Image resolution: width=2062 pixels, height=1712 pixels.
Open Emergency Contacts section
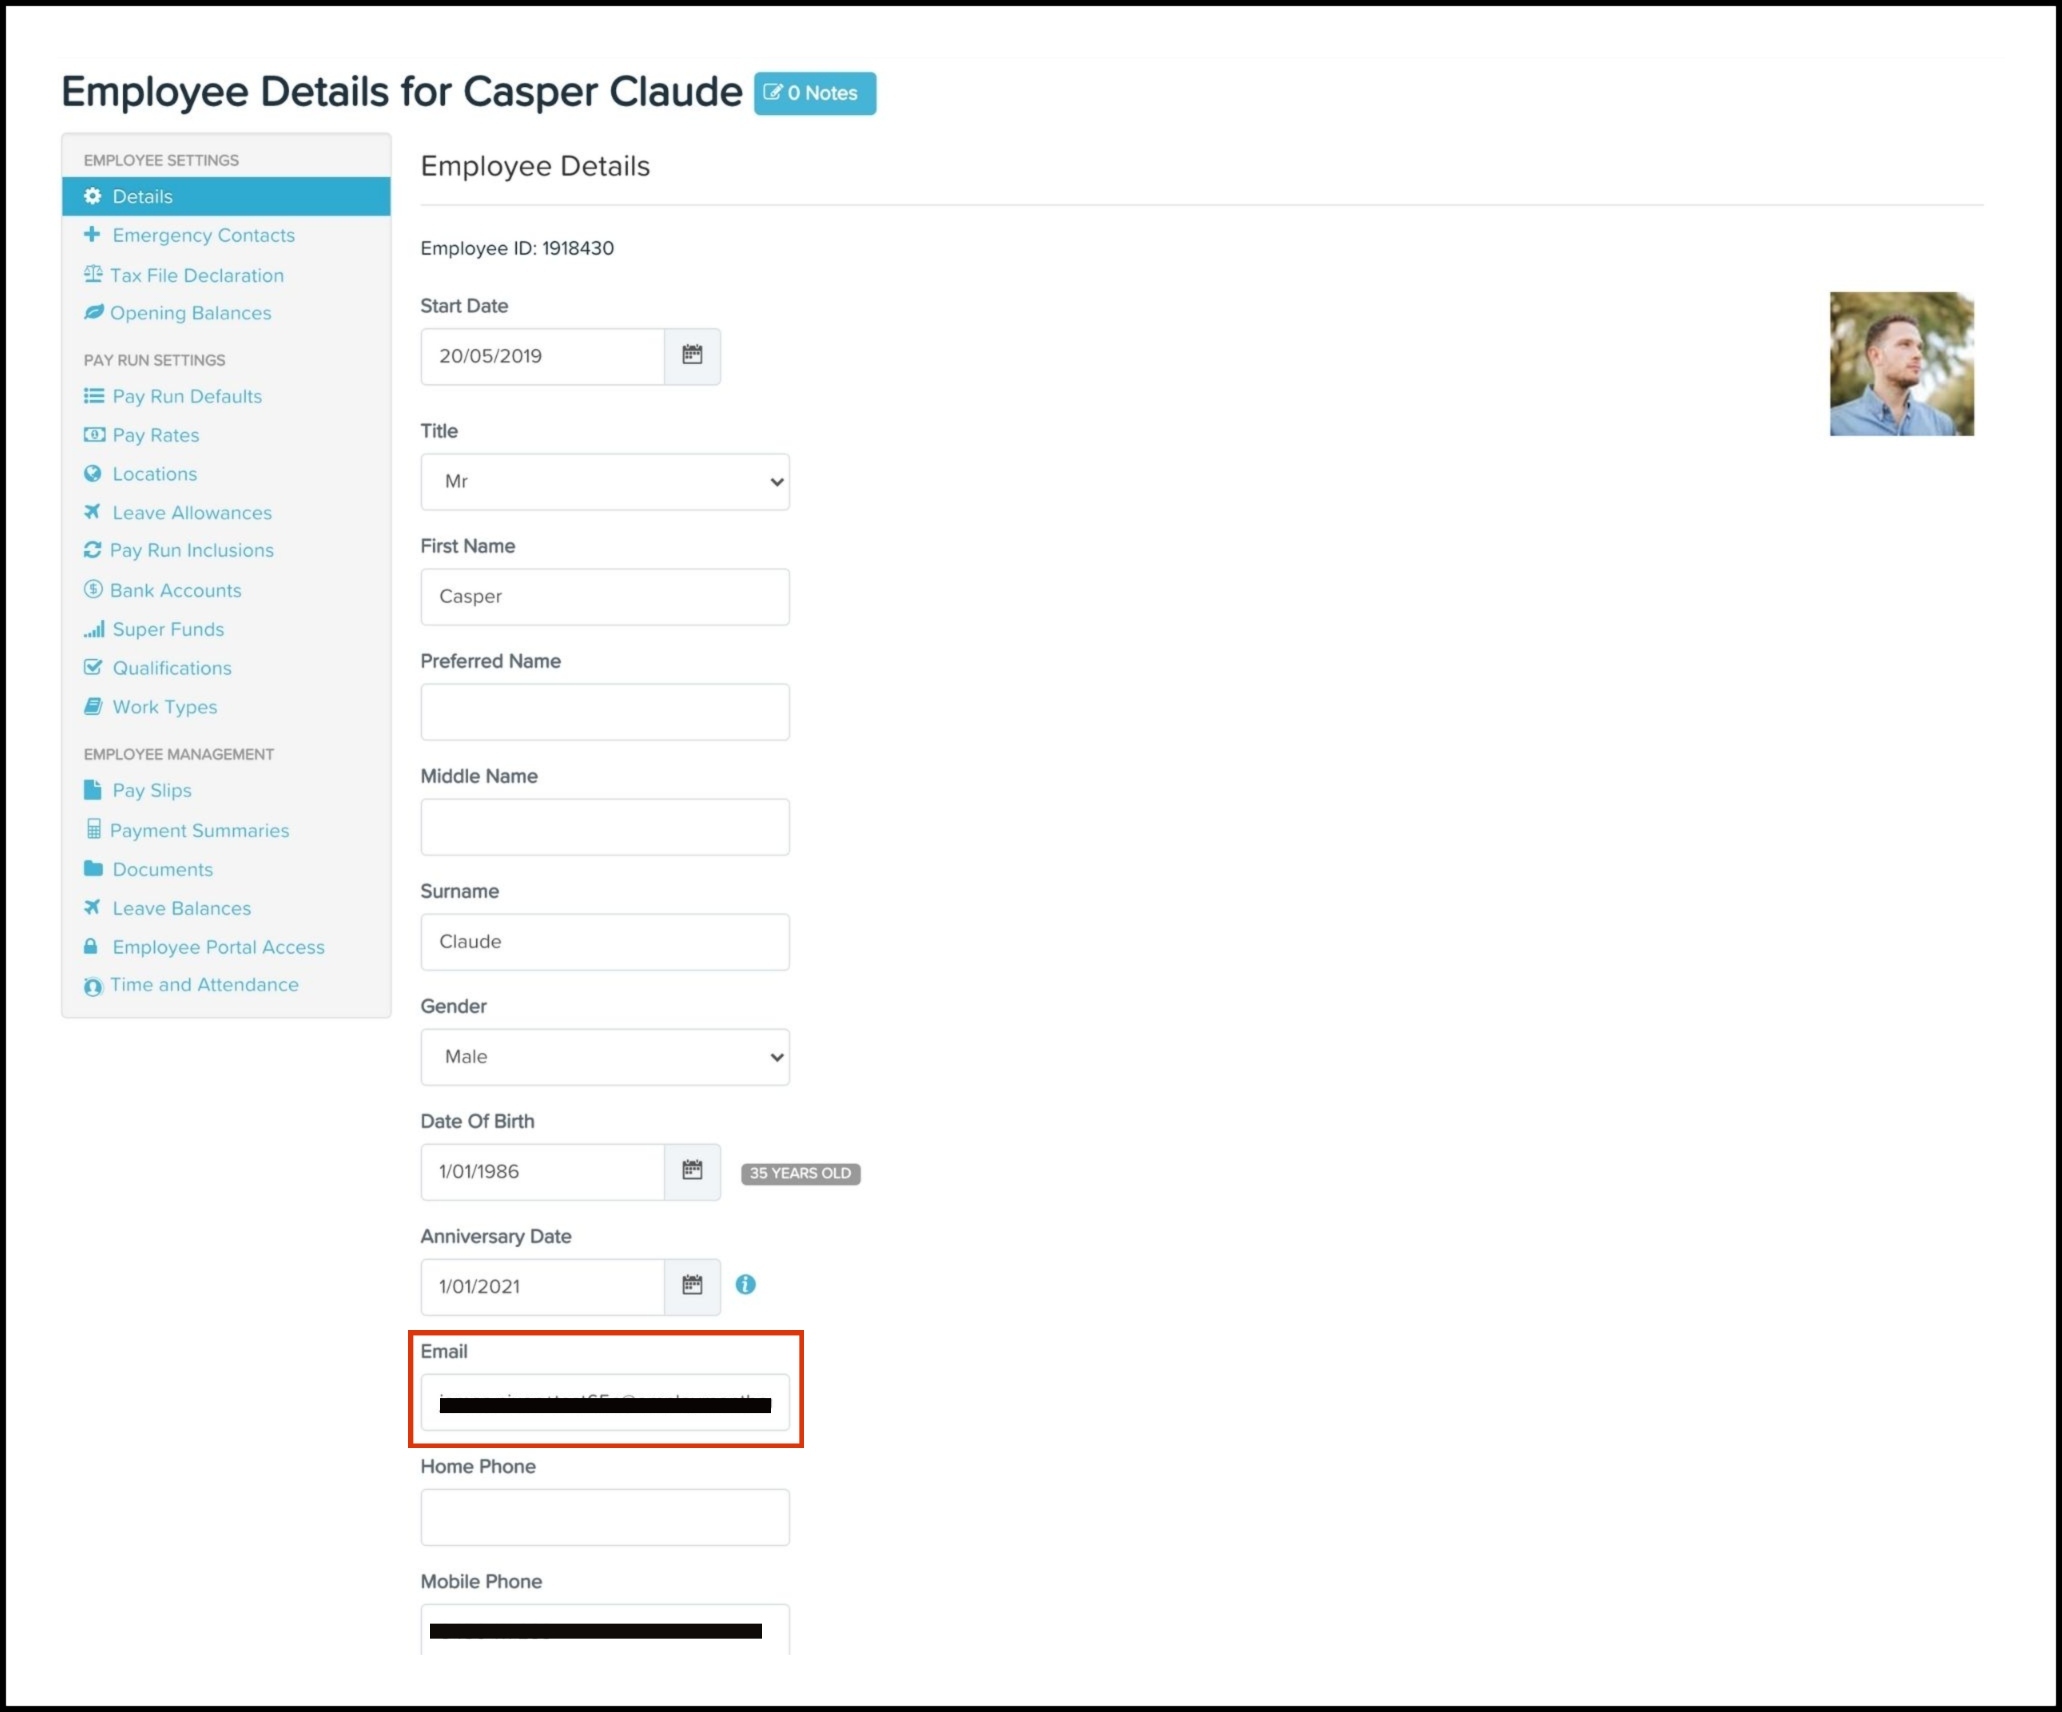click(x=203, y=235)
